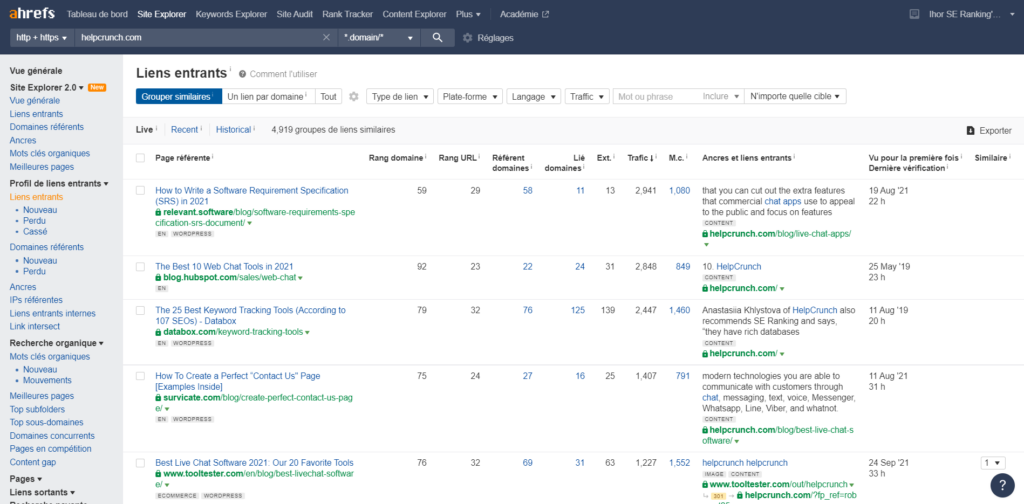1024x504 pixels.
Task: Click lock icon beside blog.hubspot.com URL
Action: click(x=158, y=278)
